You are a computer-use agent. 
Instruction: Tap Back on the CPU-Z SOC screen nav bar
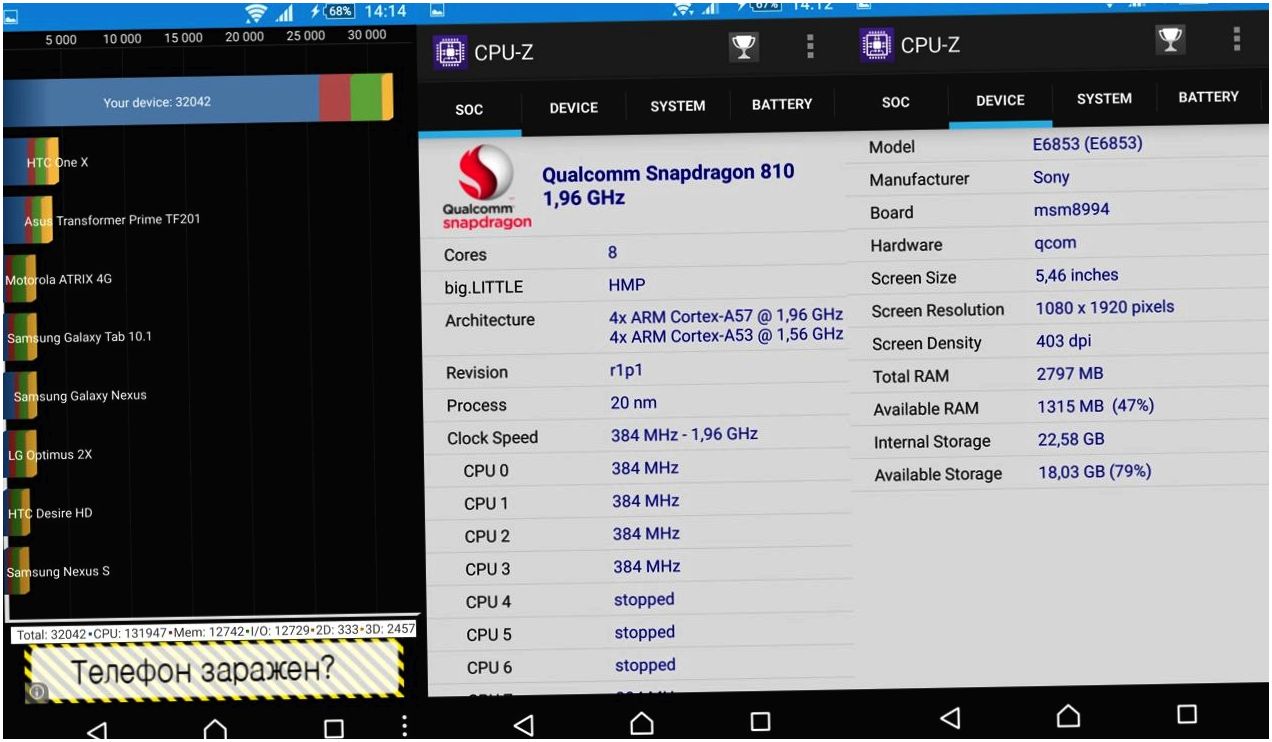pos(523,724)
